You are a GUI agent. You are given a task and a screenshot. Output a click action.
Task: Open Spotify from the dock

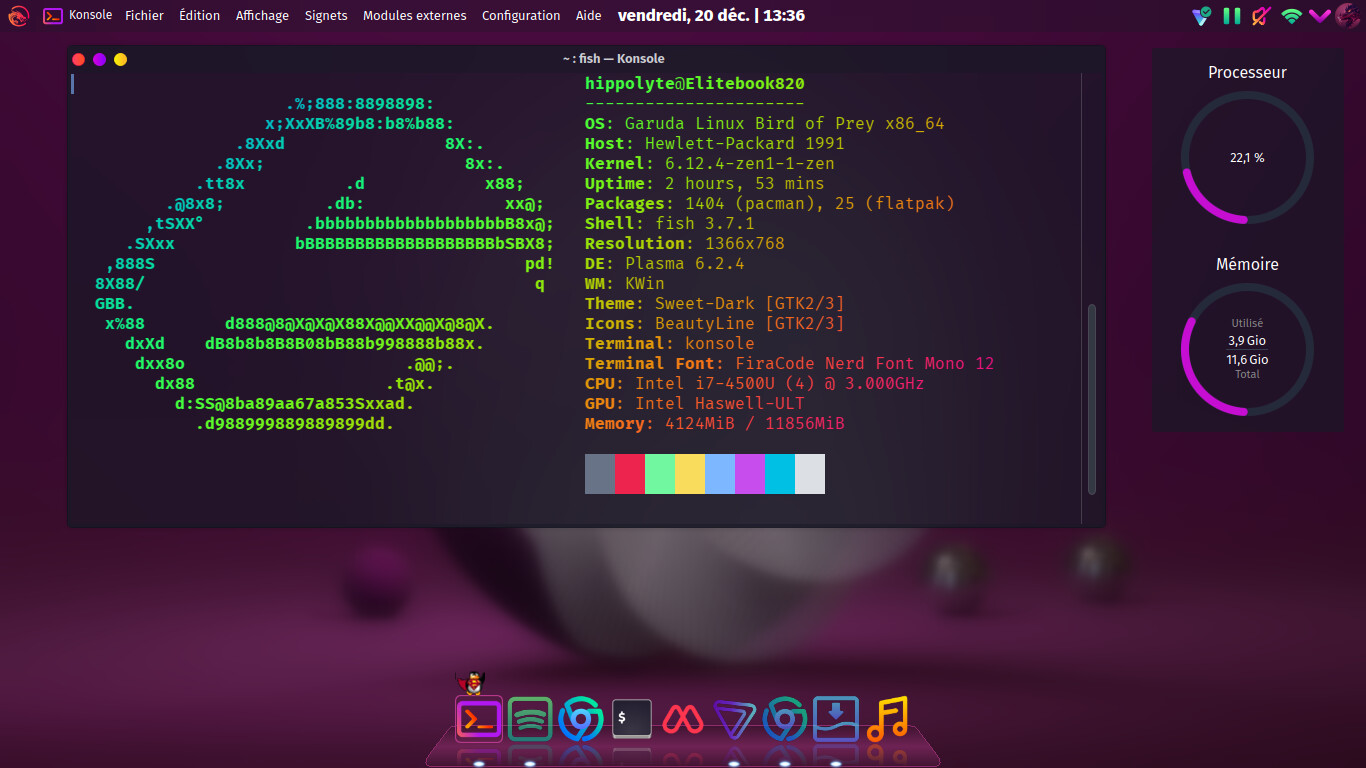[530, 719]
